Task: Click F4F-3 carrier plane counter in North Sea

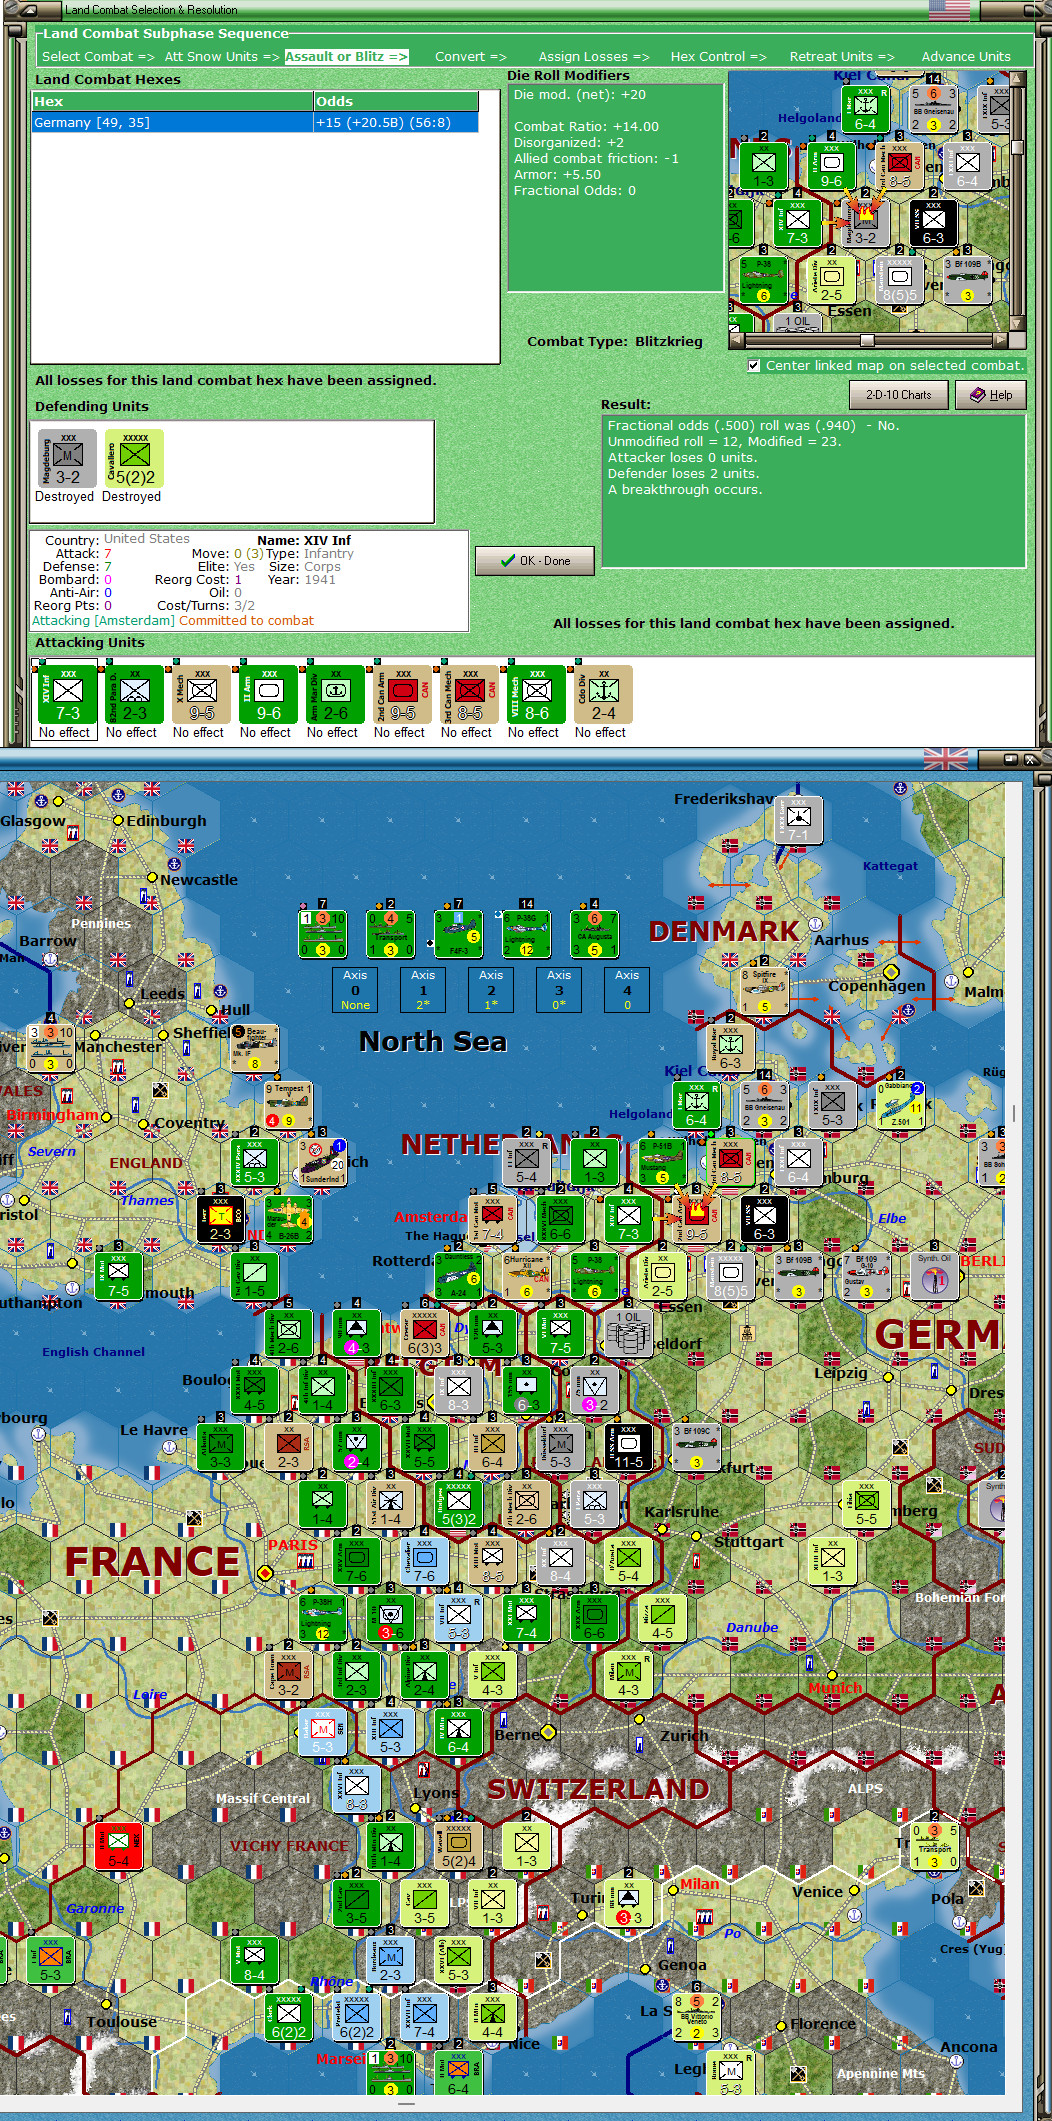Action: [x=459, y=933]
